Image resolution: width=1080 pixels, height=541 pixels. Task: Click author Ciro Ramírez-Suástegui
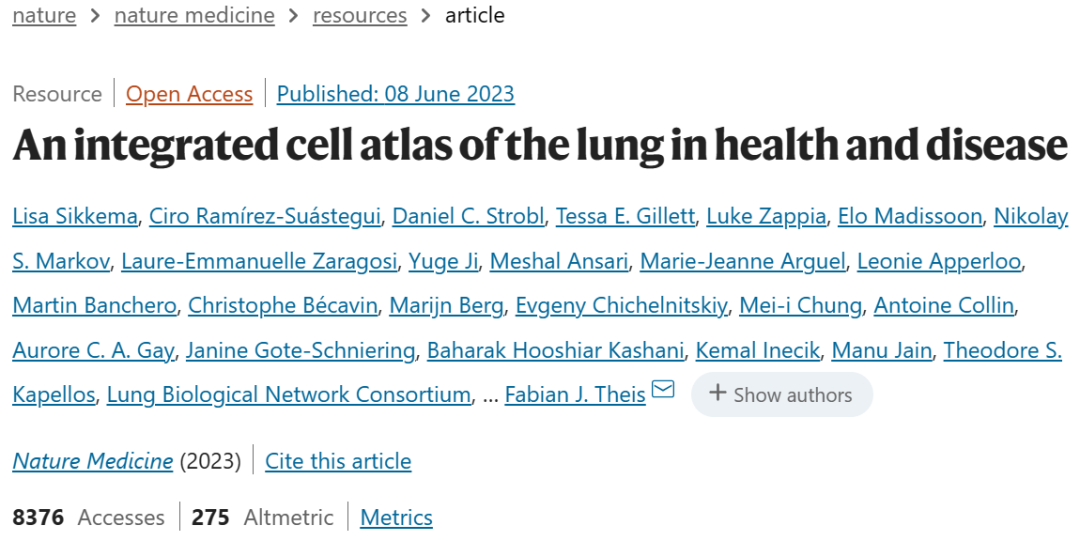point(265,216)
